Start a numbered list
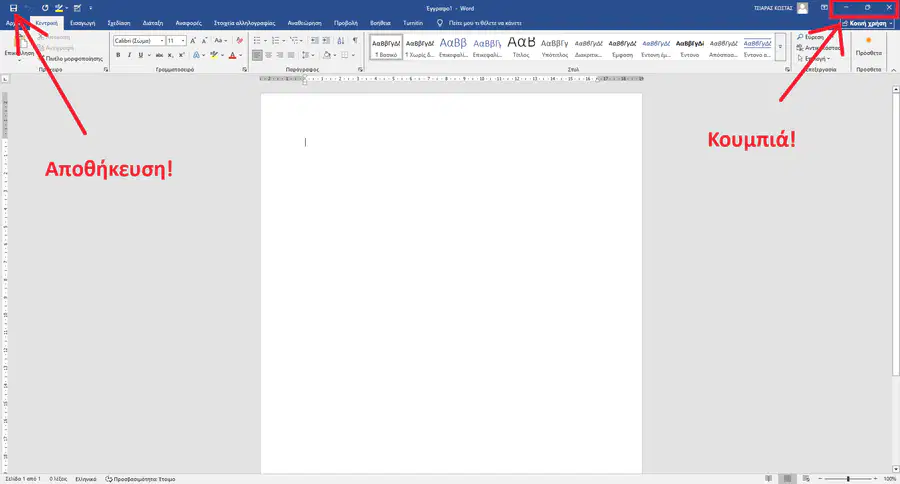This screenshot has height=484, width=900. pos(276,41)
